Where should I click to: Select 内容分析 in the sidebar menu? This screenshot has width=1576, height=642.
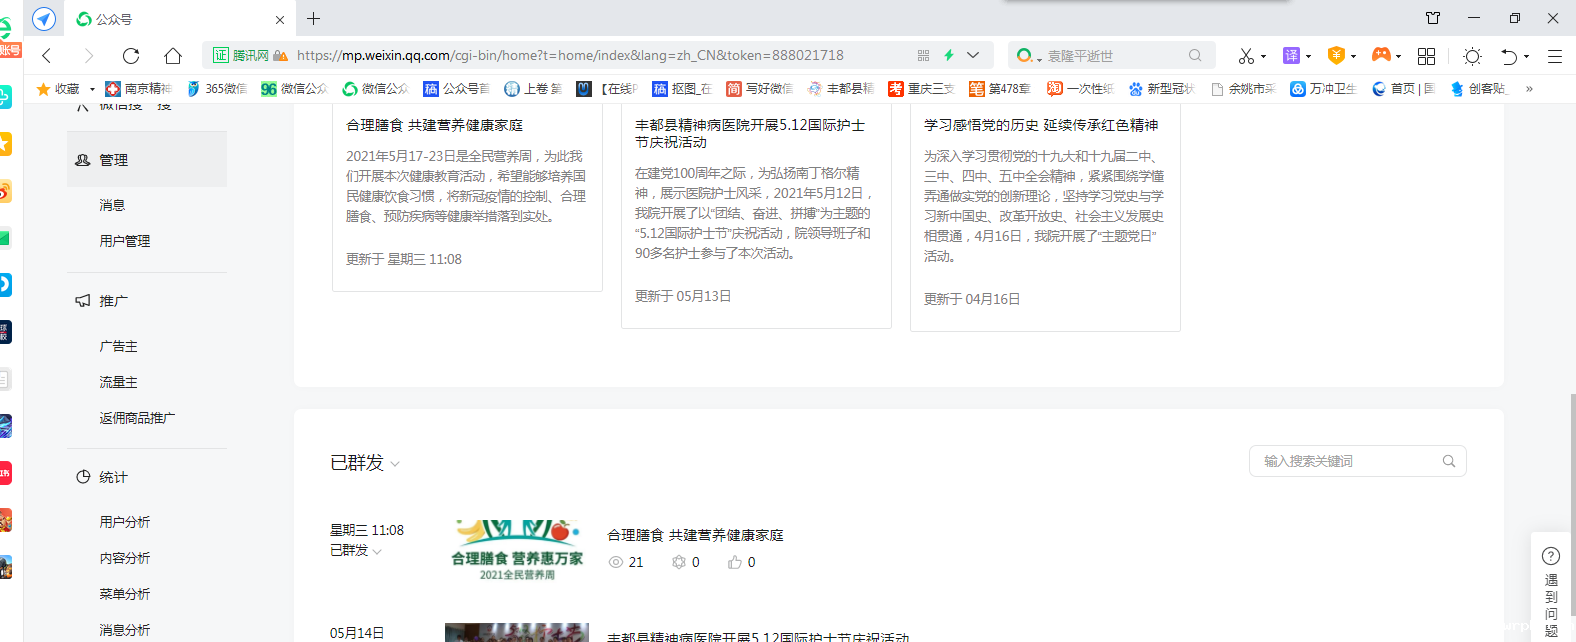[125, 558]
